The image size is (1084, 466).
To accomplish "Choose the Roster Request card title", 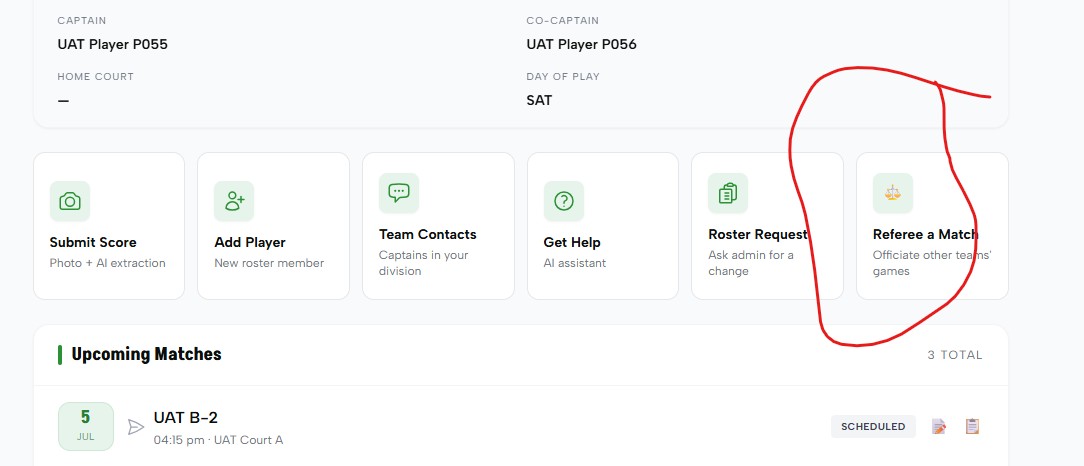I will [x=758, y=234].
